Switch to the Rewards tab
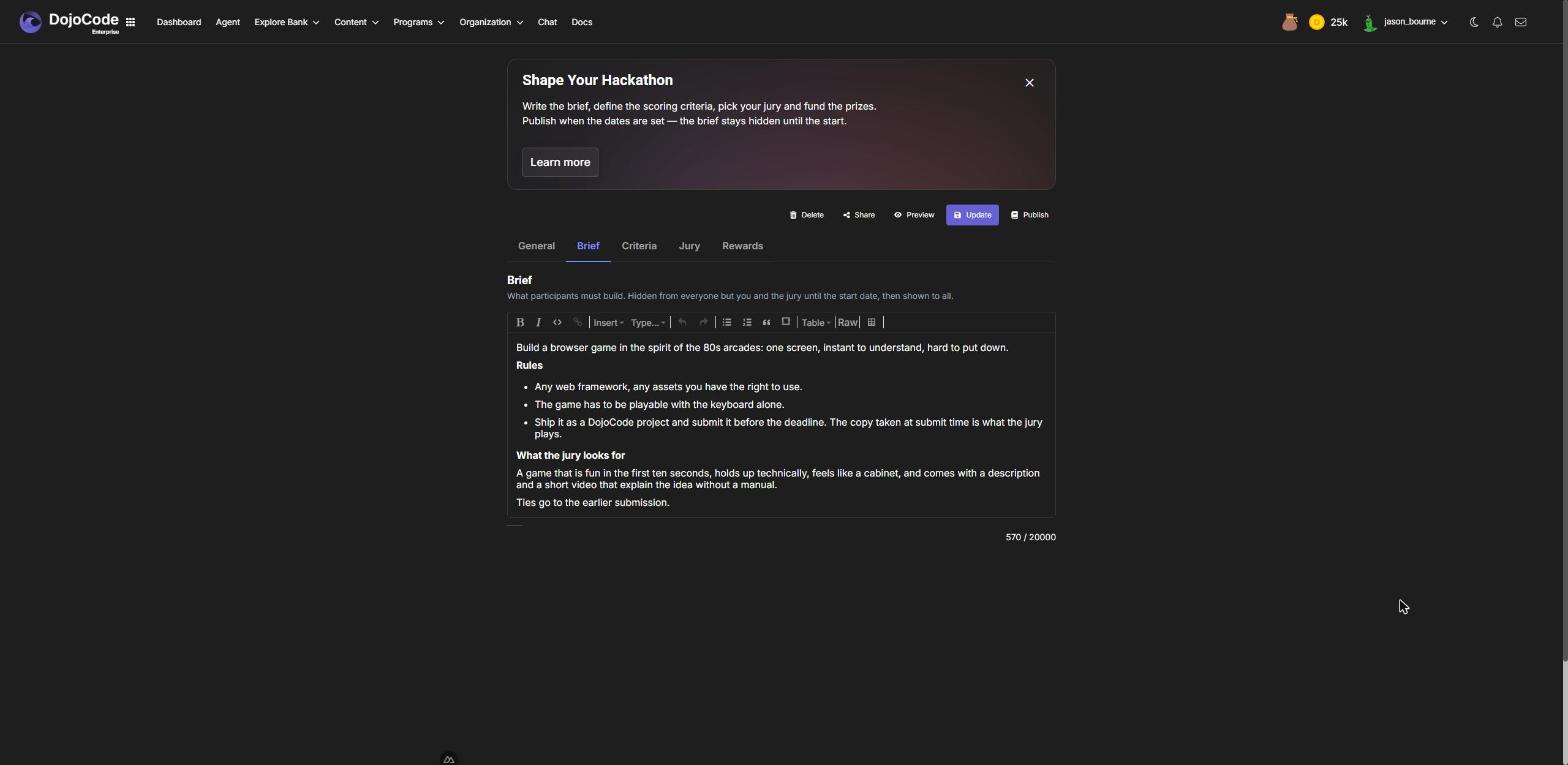The image size is (1568, 765). click(742, 246)
